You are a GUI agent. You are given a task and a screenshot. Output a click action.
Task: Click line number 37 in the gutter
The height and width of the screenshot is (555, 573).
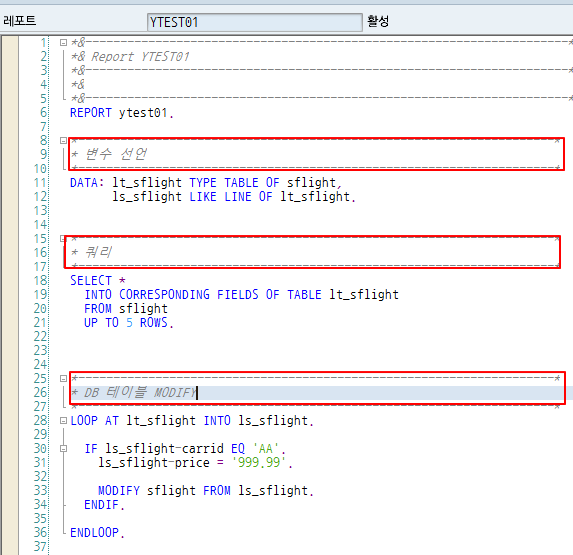[41, 546]
